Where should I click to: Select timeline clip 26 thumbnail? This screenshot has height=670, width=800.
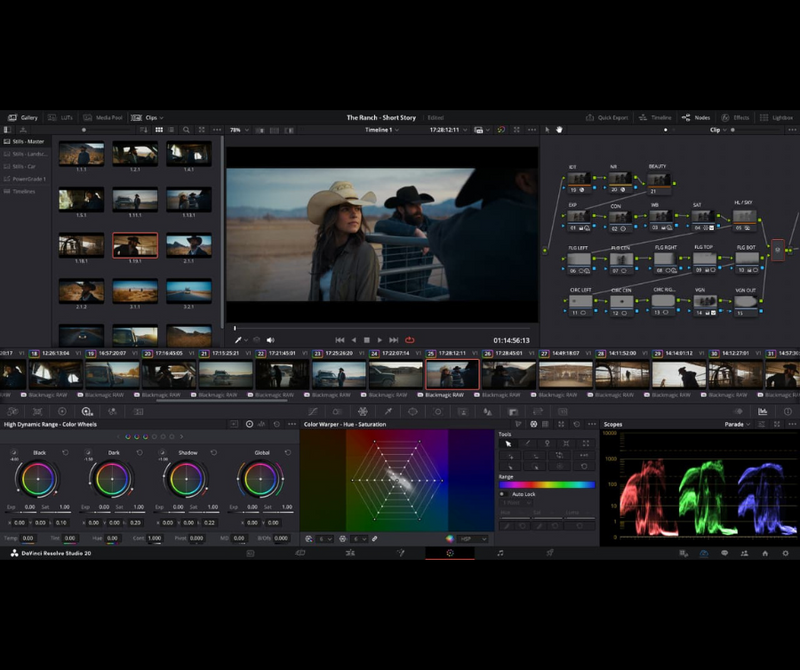(x=509, y=374)
